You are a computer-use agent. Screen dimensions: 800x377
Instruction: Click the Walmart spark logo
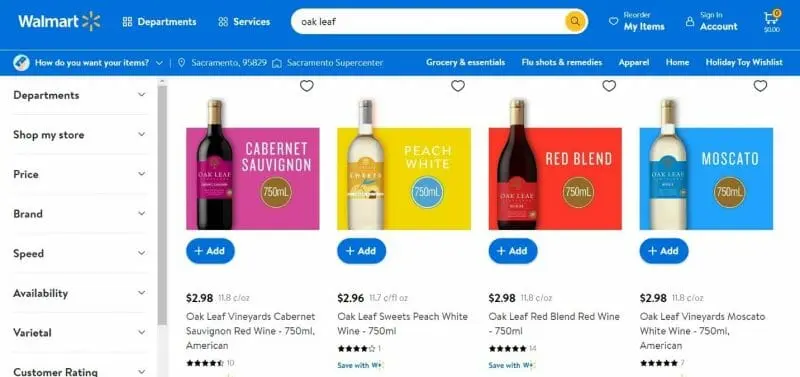91,21
